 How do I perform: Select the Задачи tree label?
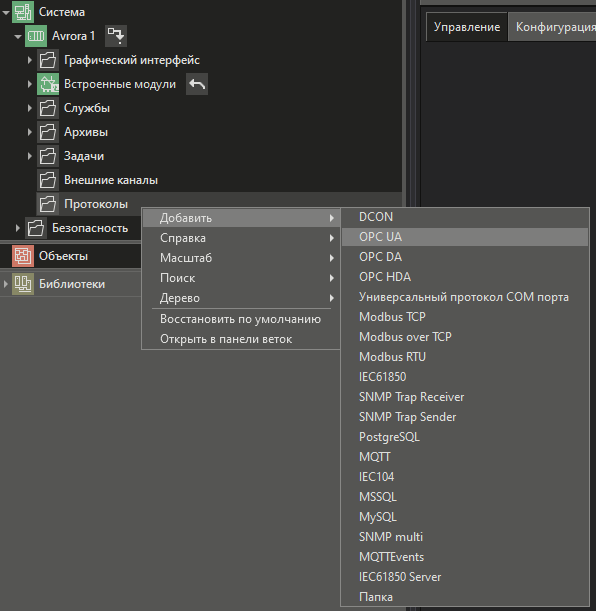(84, 156)
